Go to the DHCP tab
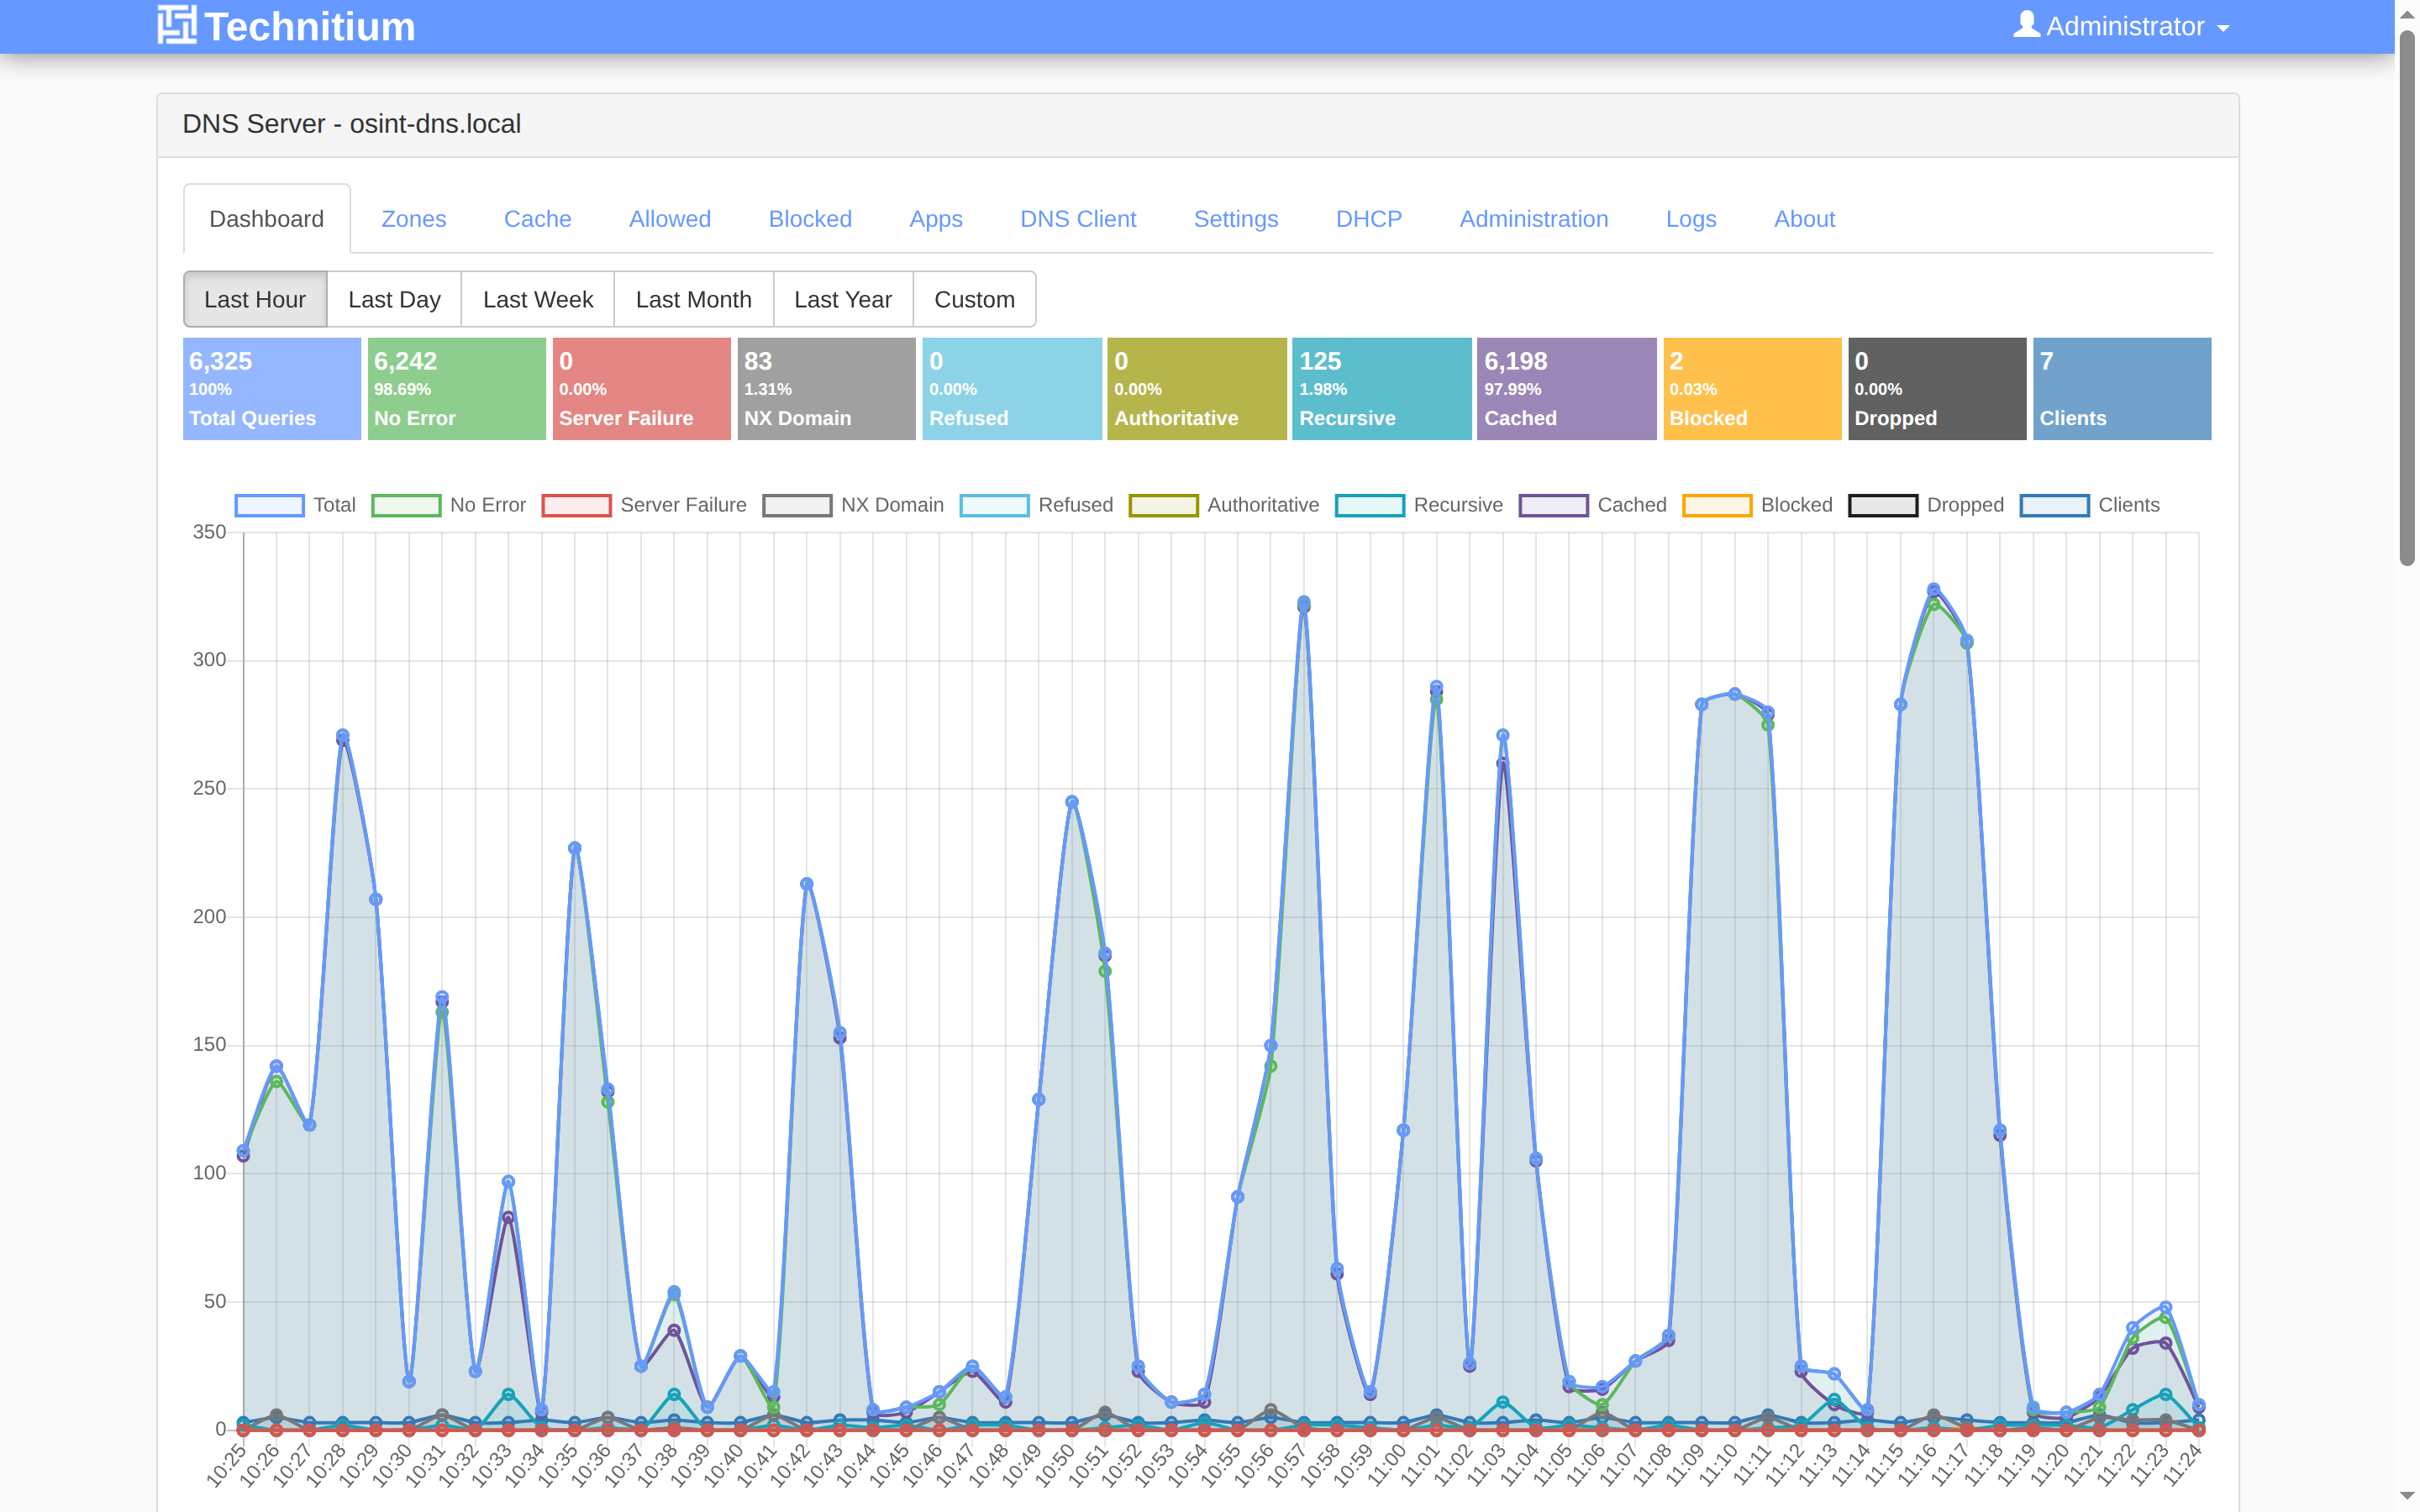Viewport: 2420px width, 1512px height. (1369, 219)
